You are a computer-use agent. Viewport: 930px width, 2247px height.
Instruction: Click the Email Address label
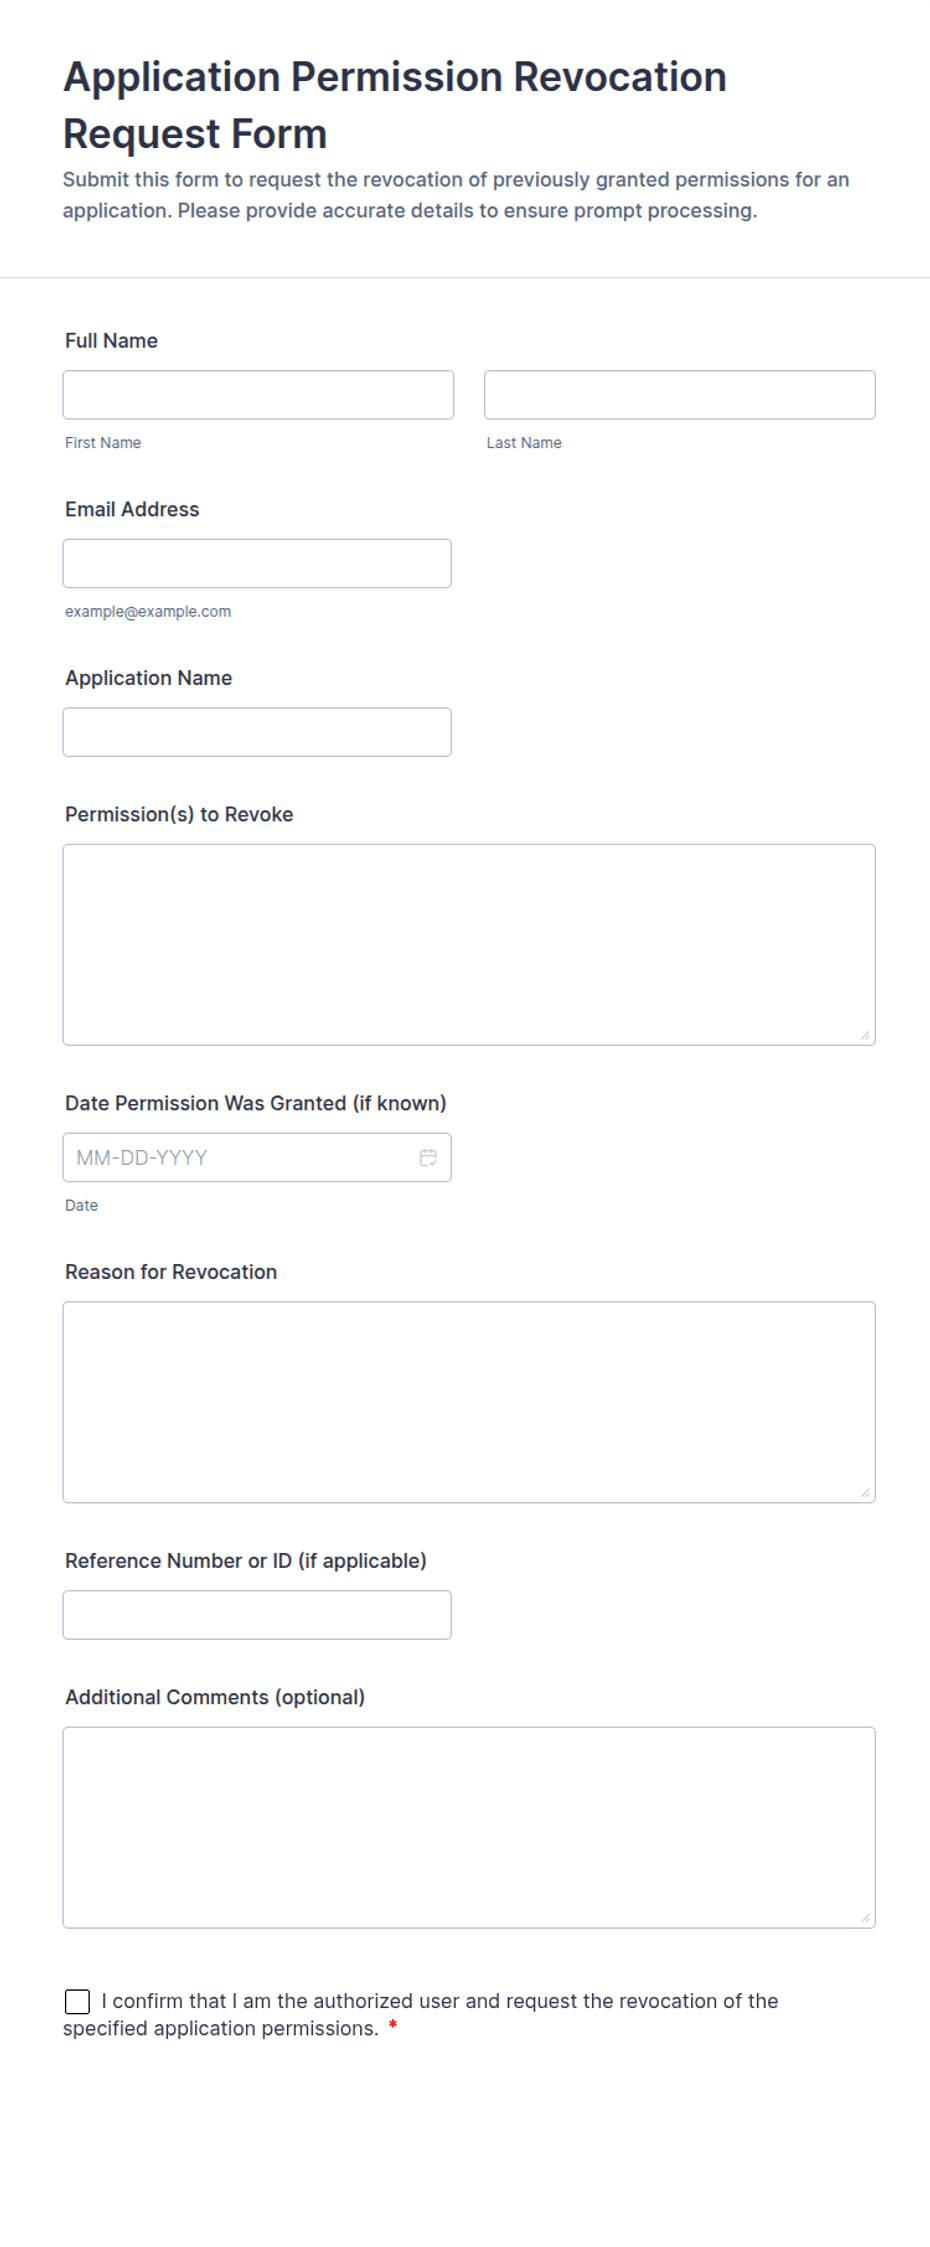pyautogui.click(x=132, y=509)
